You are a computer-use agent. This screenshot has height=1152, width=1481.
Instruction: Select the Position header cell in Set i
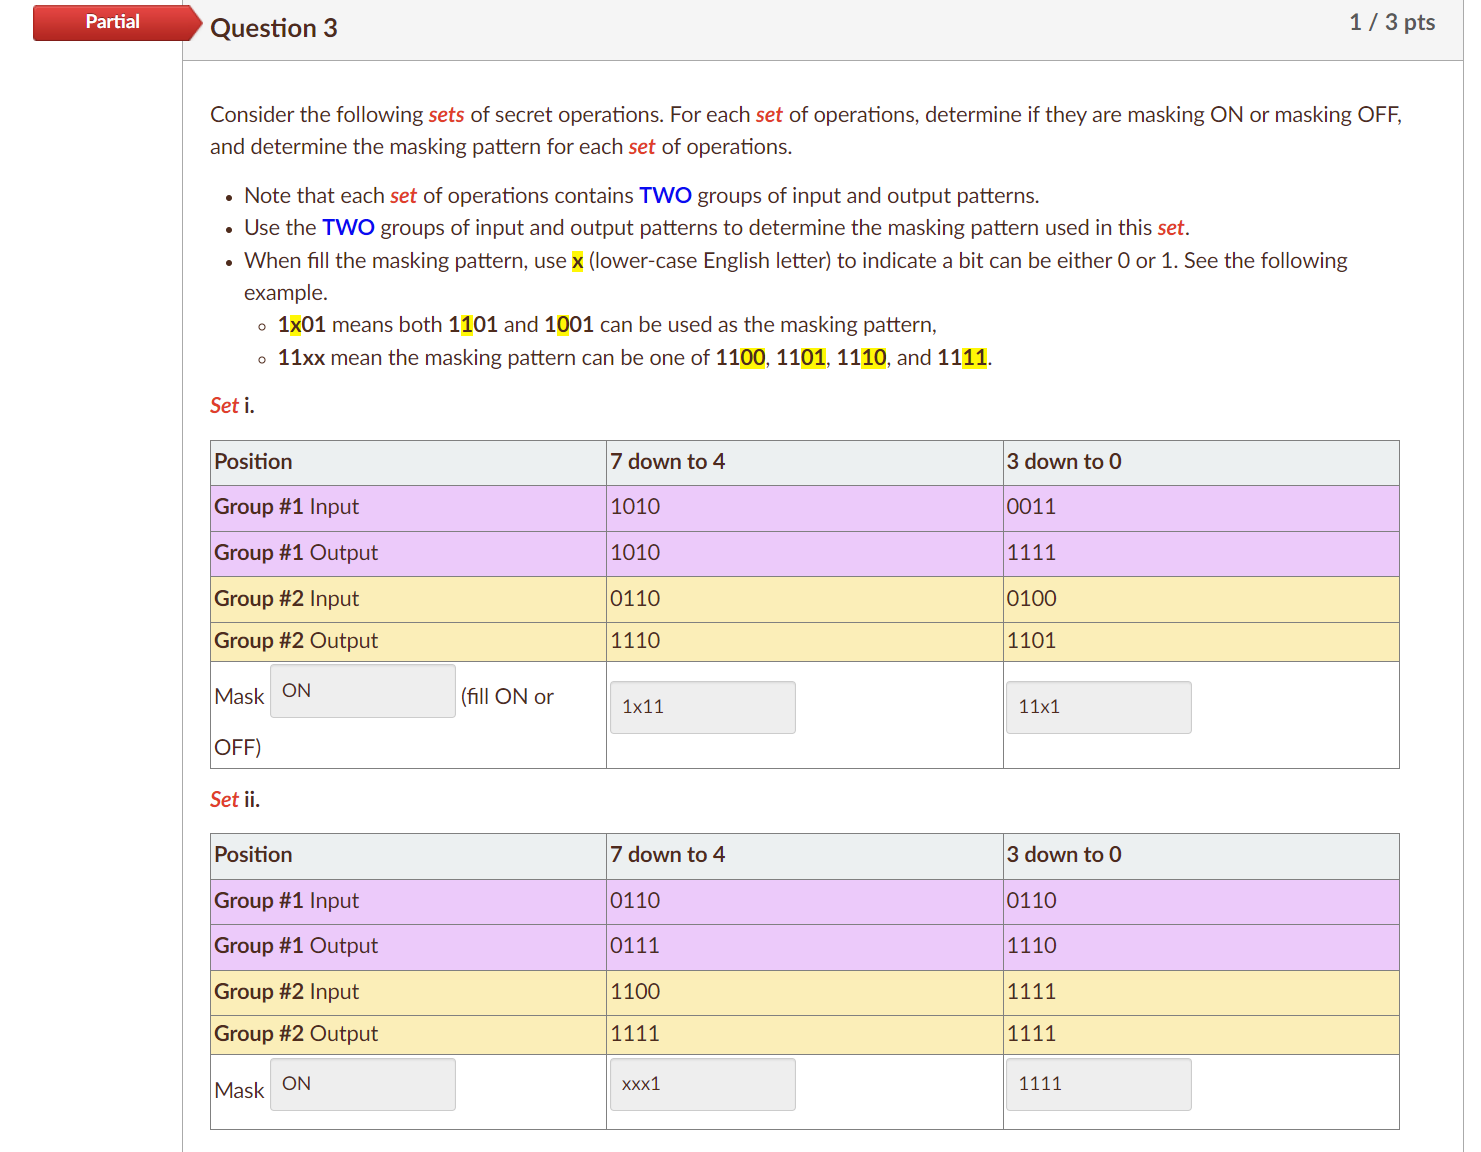(x=252, y=461)
